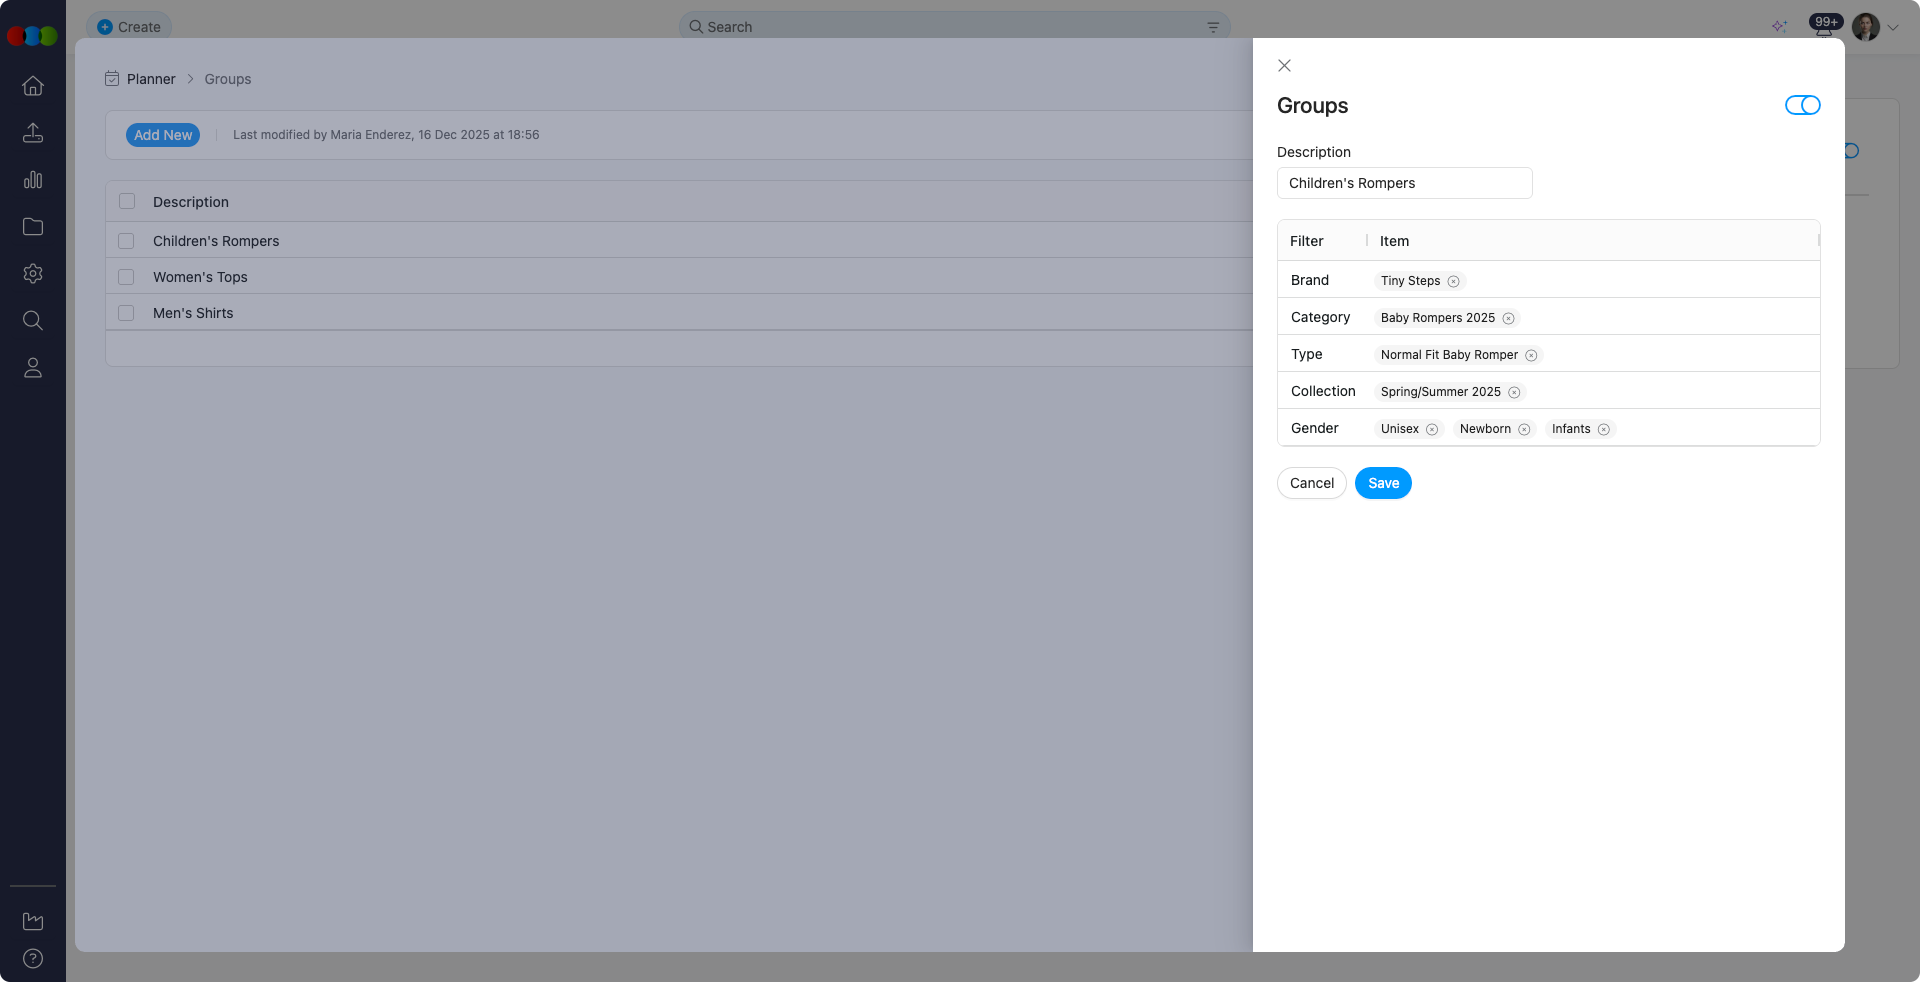1920x982 pixels.
Task: Expand the user profile dropdown arrow
Action: 1893,28
